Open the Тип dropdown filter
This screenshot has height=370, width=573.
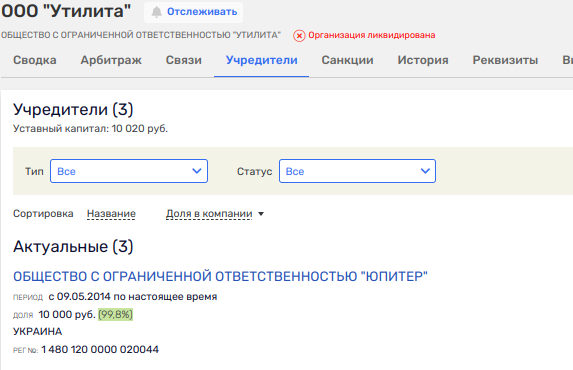129,171
